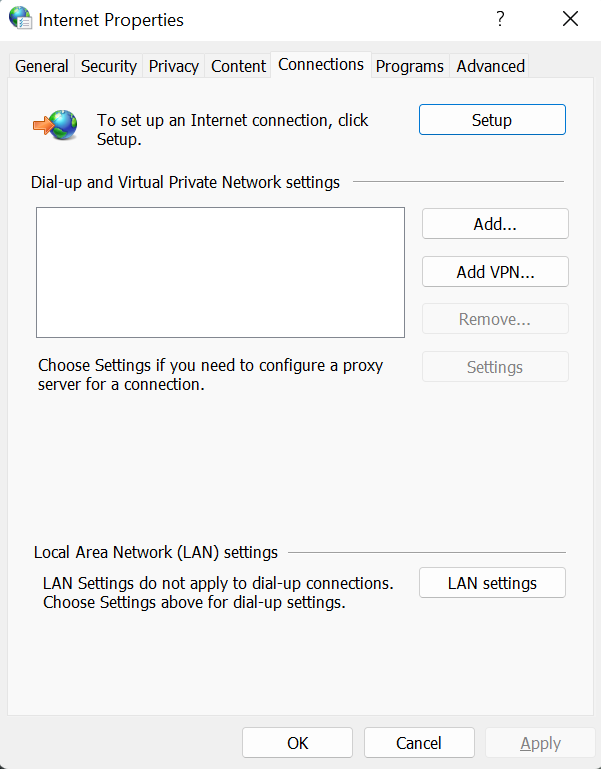The image size is (601, 769).
Task: Open the Security tab
Action: coord(108,66)
